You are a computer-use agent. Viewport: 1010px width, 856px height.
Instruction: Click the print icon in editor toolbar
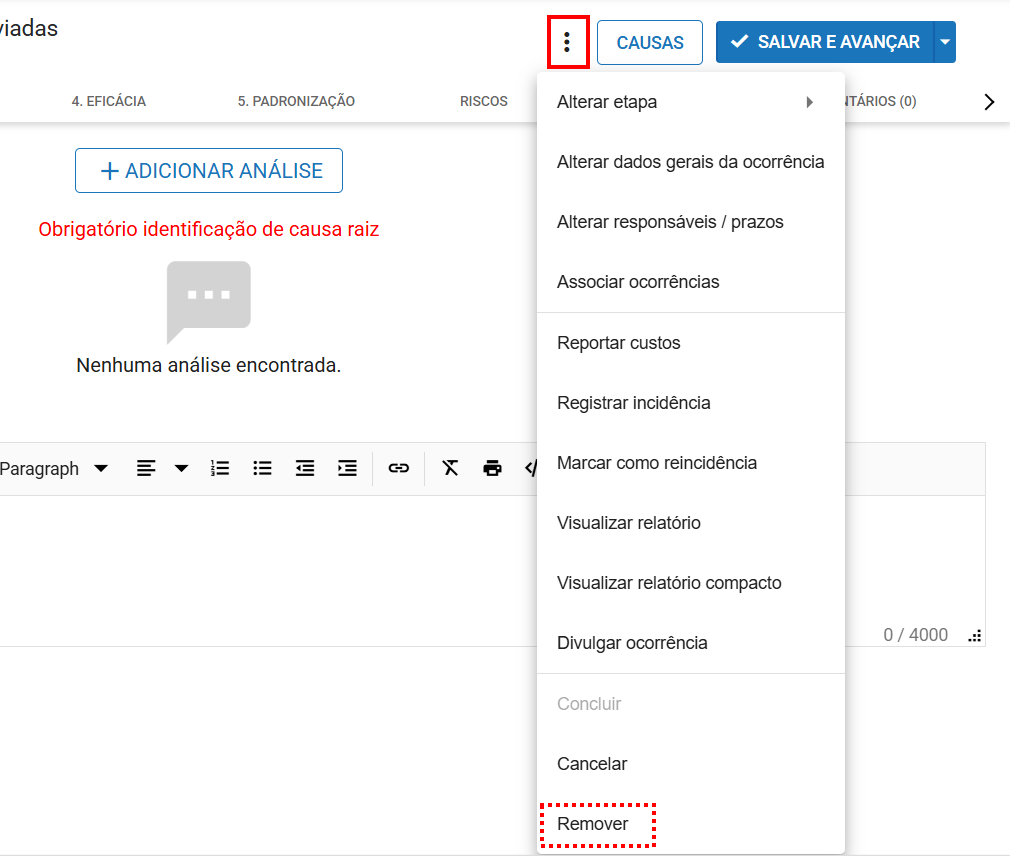point(492,468)
